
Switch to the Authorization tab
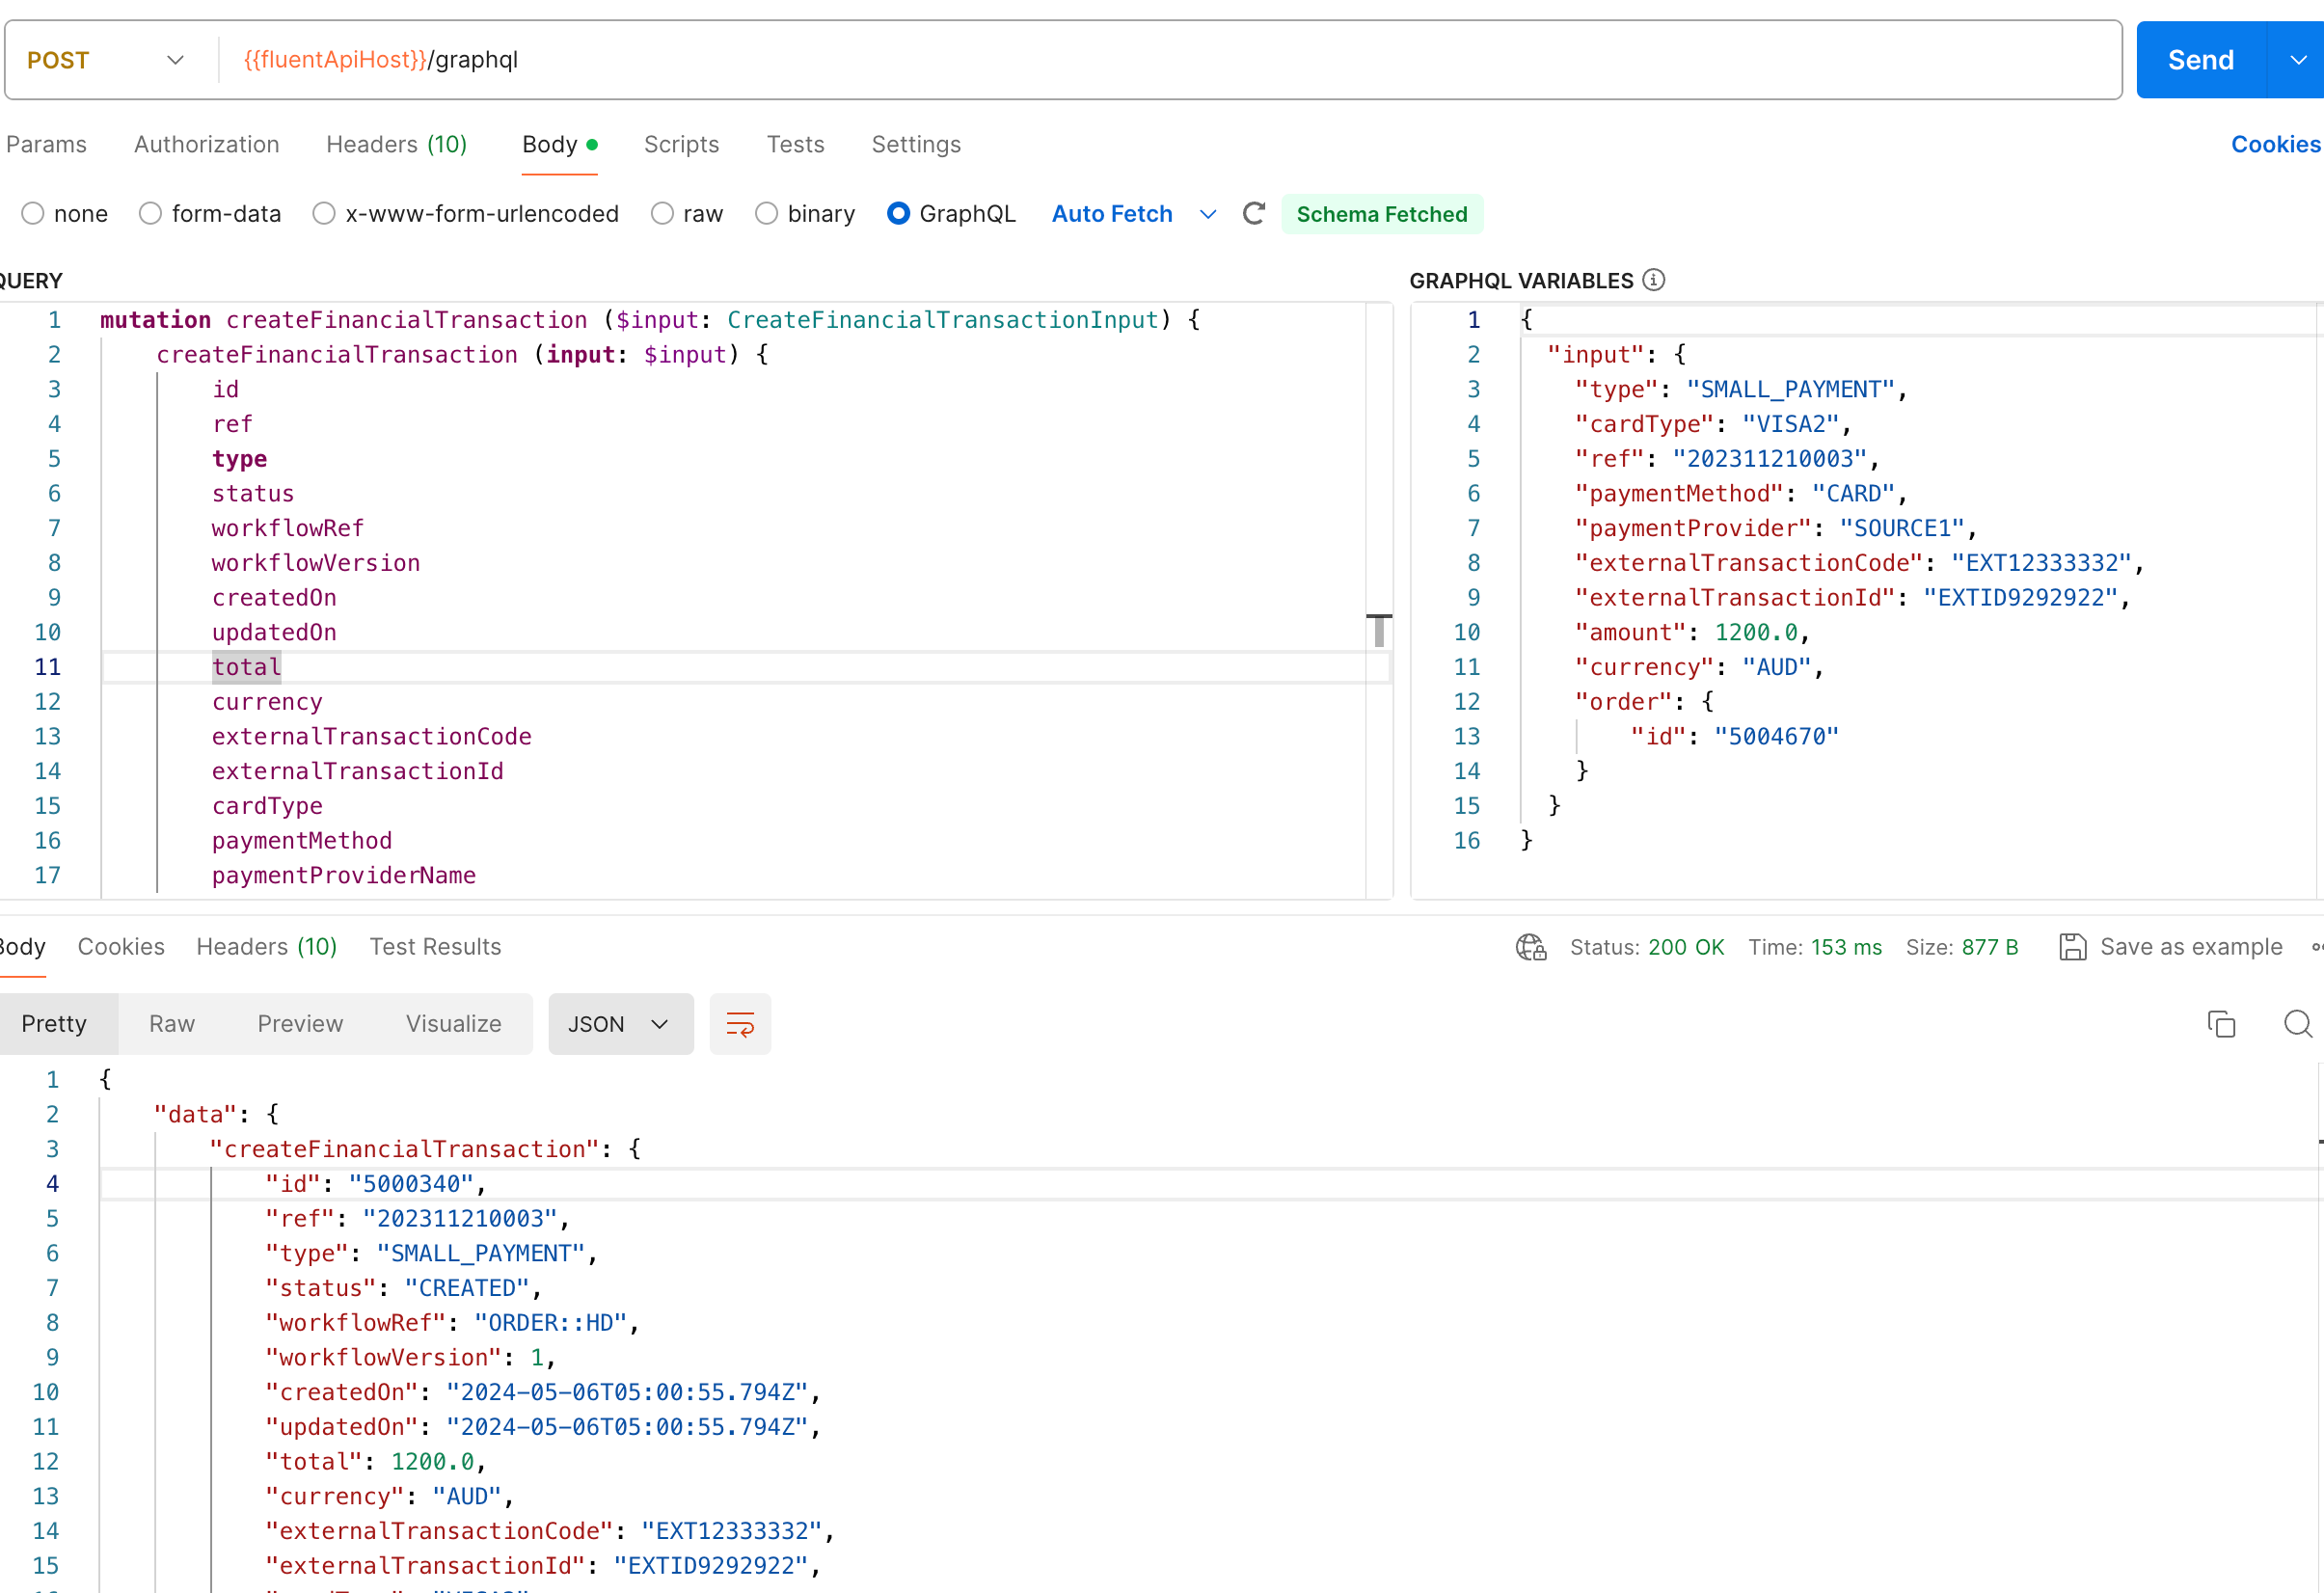(206, 144)
